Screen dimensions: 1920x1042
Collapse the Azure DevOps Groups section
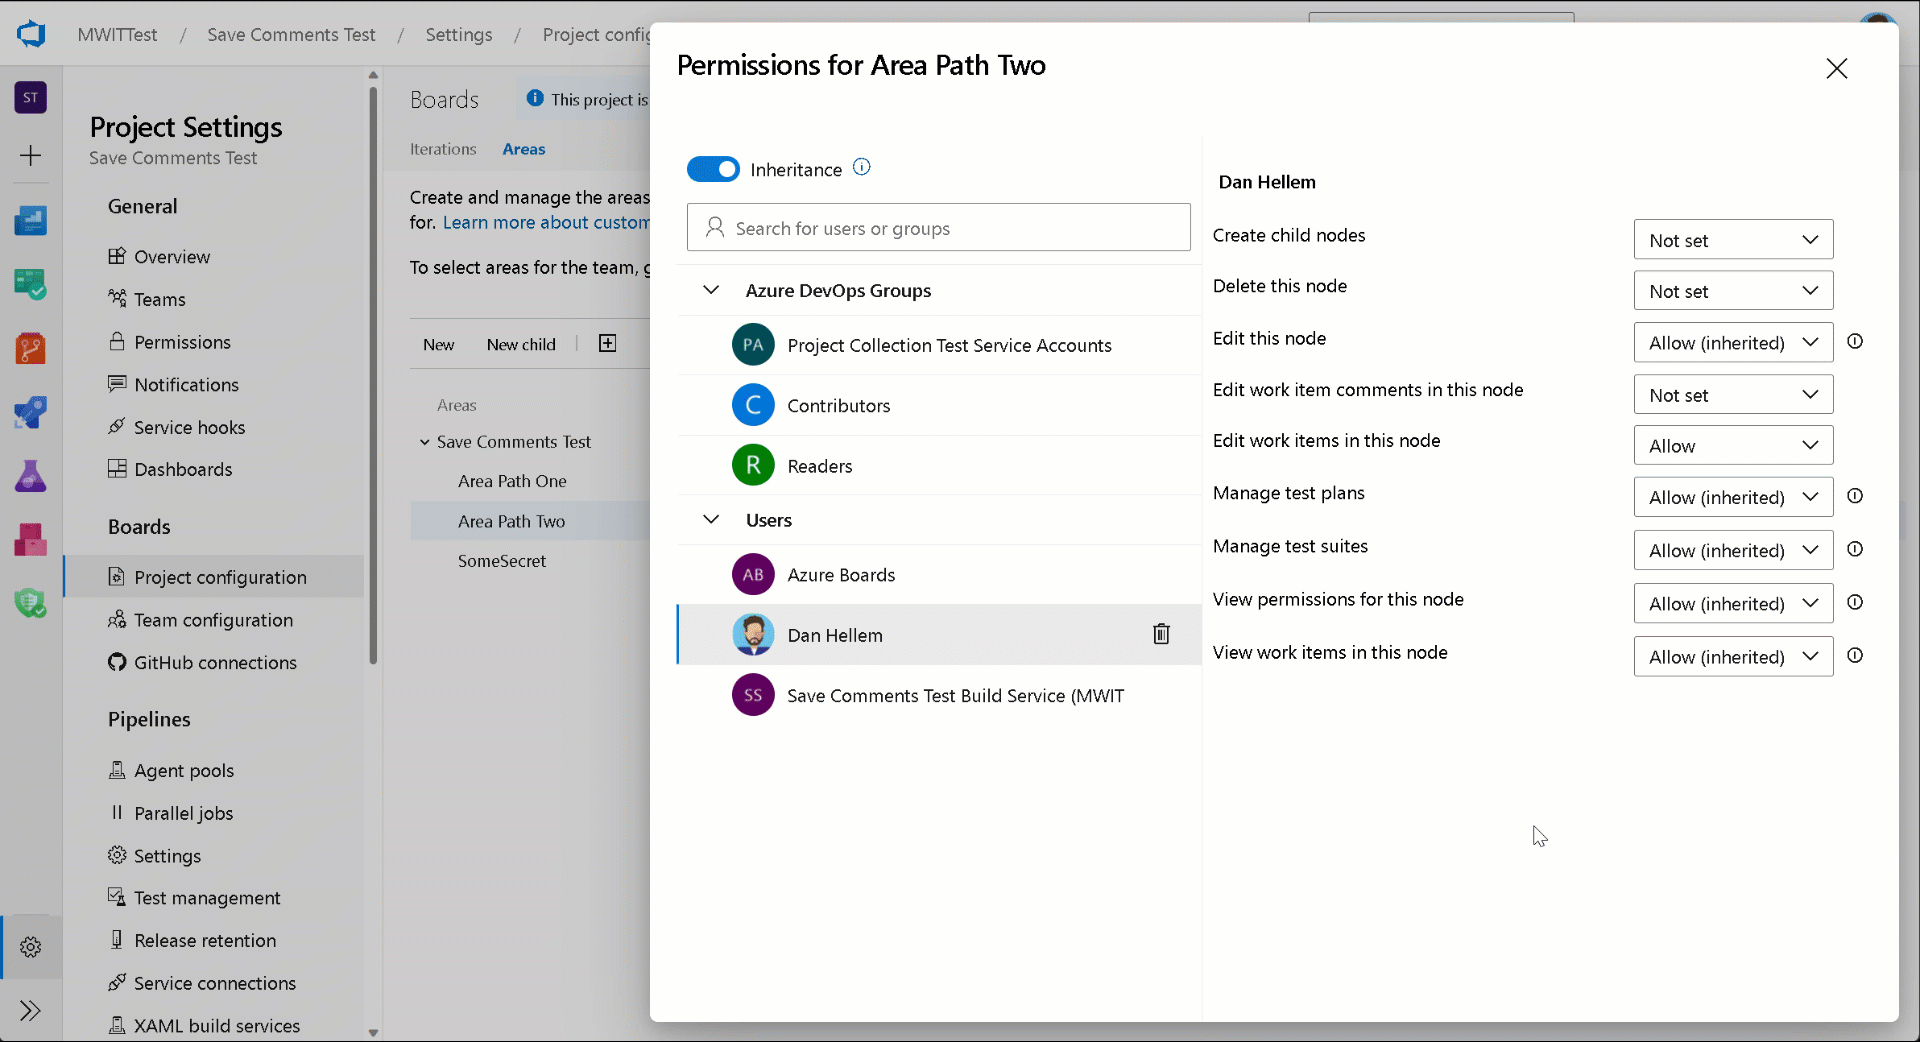pos(711,290)
